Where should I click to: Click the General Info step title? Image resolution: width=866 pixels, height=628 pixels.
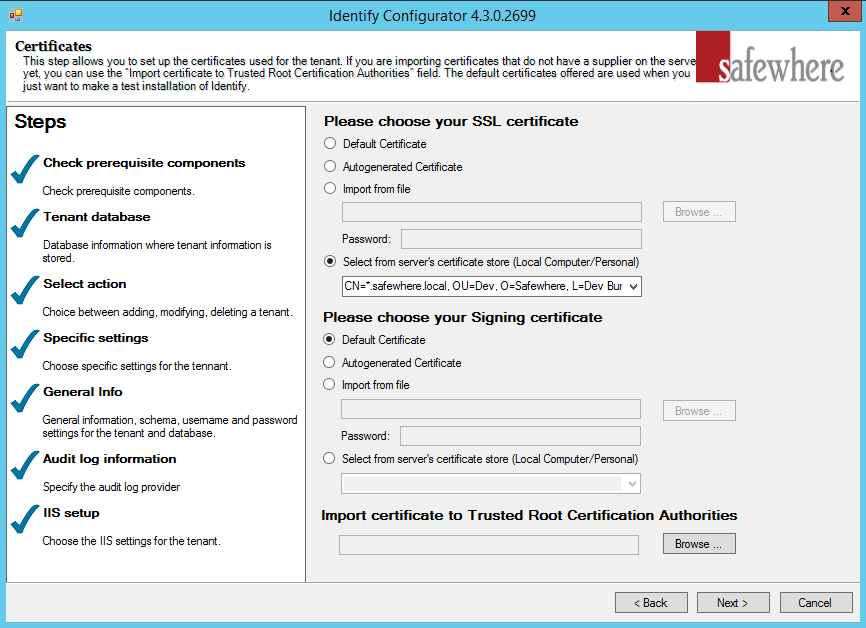[x=83, y=392]
